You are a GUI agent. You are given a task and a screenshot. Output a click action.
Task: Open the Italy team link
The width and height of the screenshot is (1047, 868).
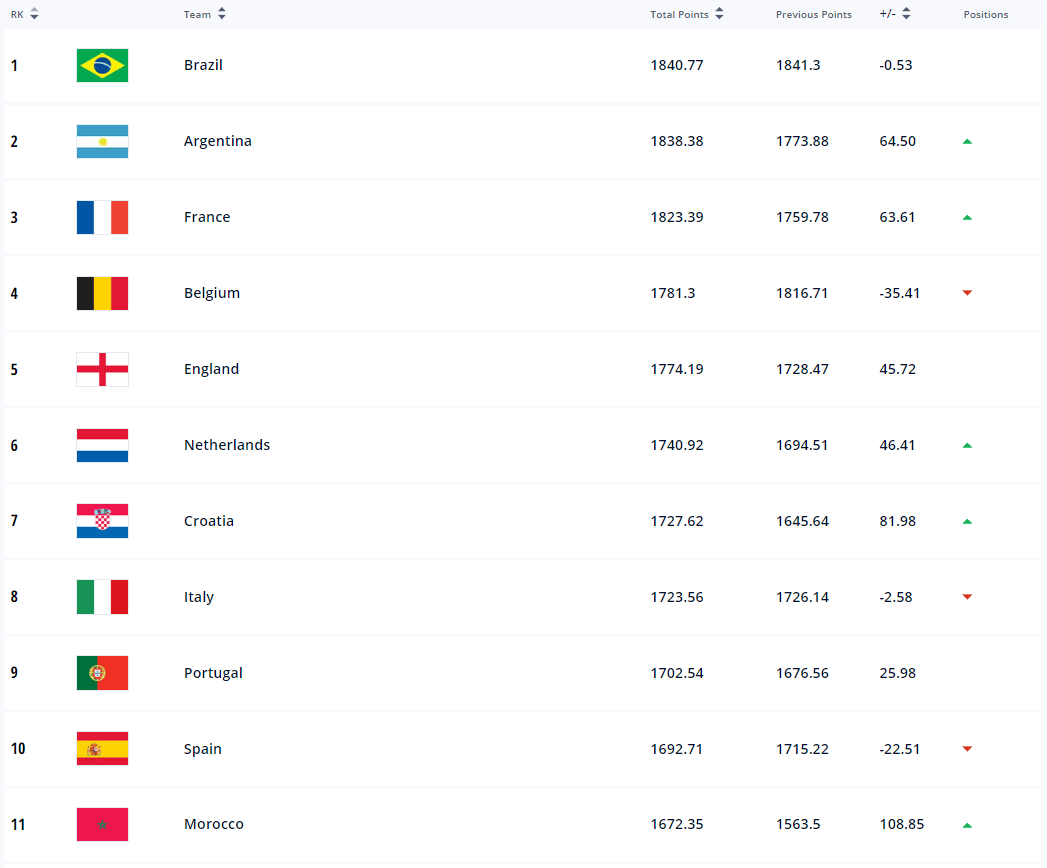pyautogui.click(x=199, y=597)
